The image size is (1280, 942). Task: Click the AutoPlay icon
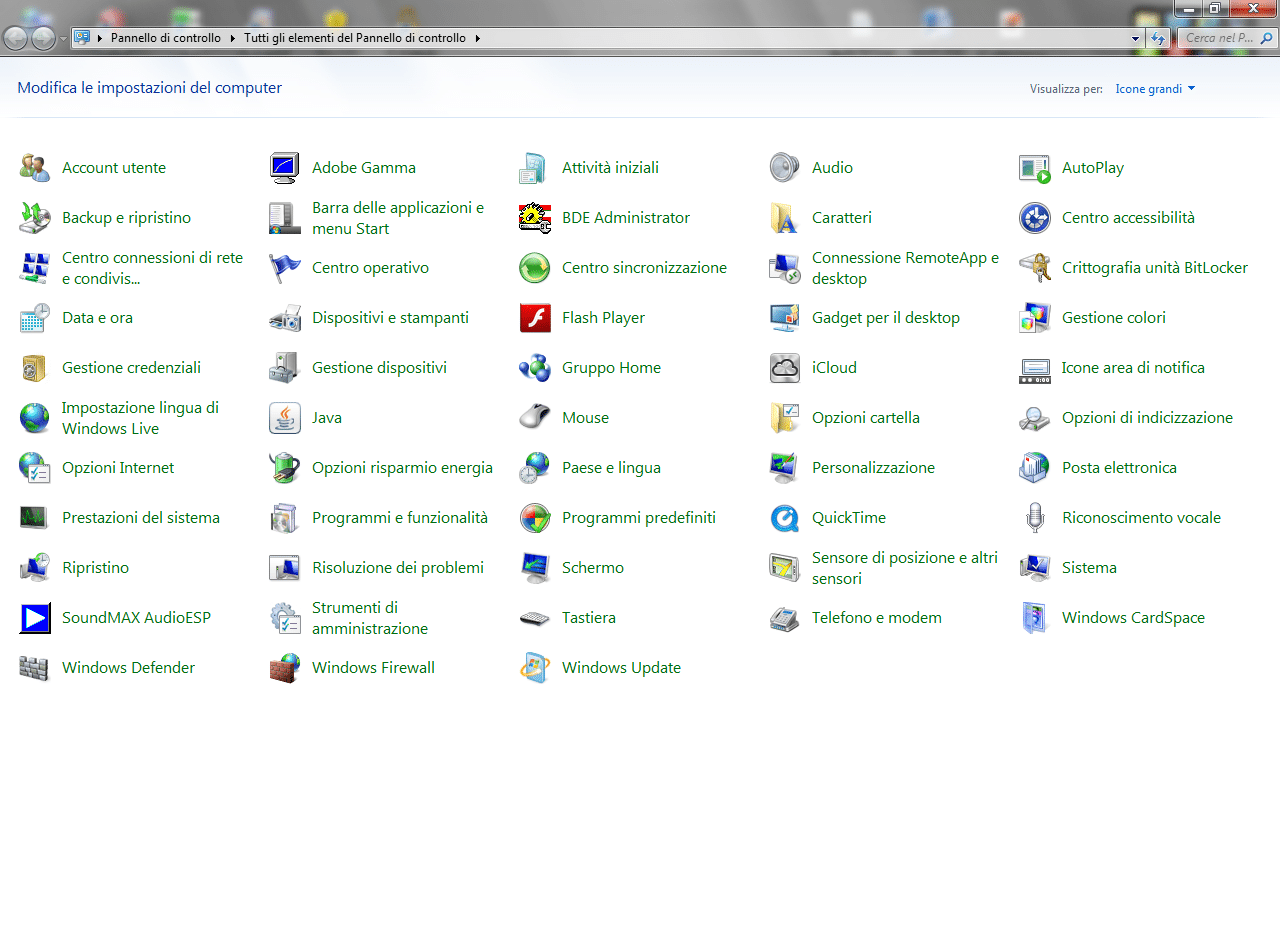[x=1035, y=168]
